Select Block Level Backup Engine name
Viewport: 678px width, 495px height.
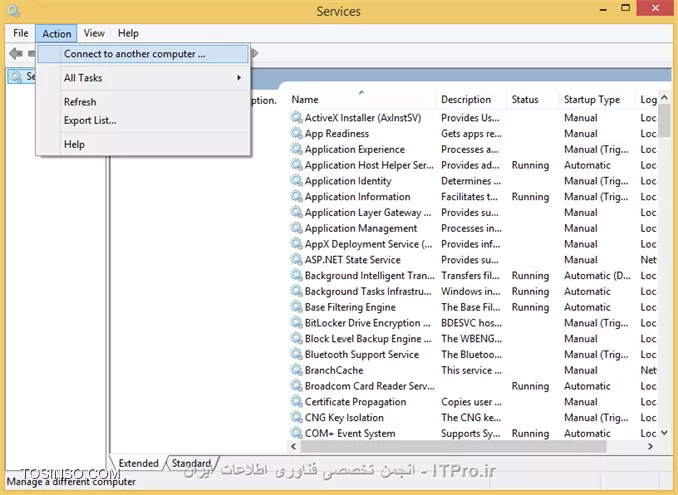(x=368, y=339)
